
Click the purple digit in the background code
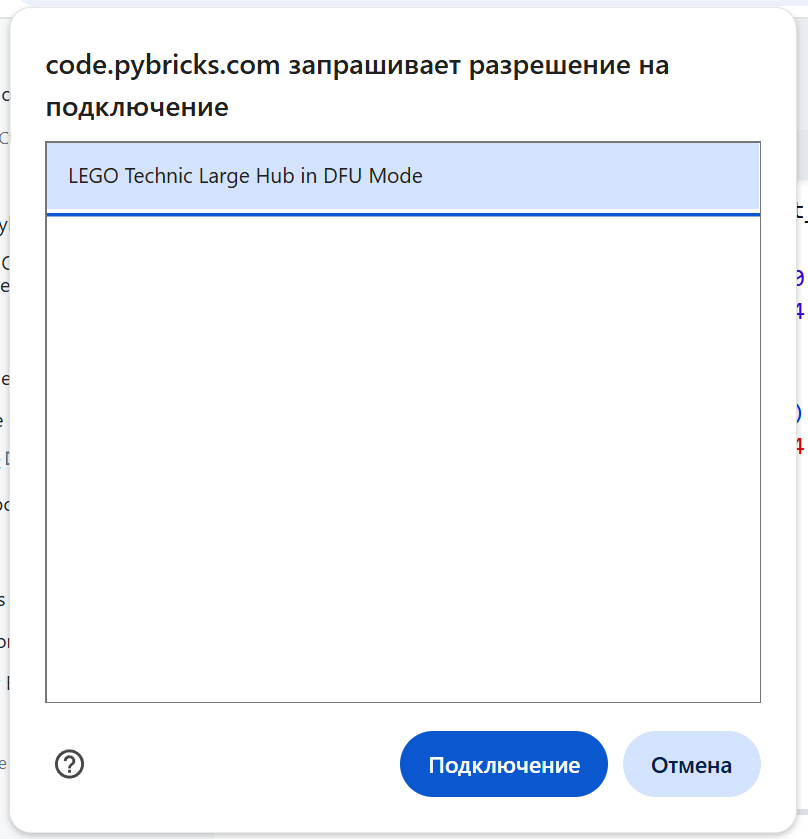tap(799, 278)
